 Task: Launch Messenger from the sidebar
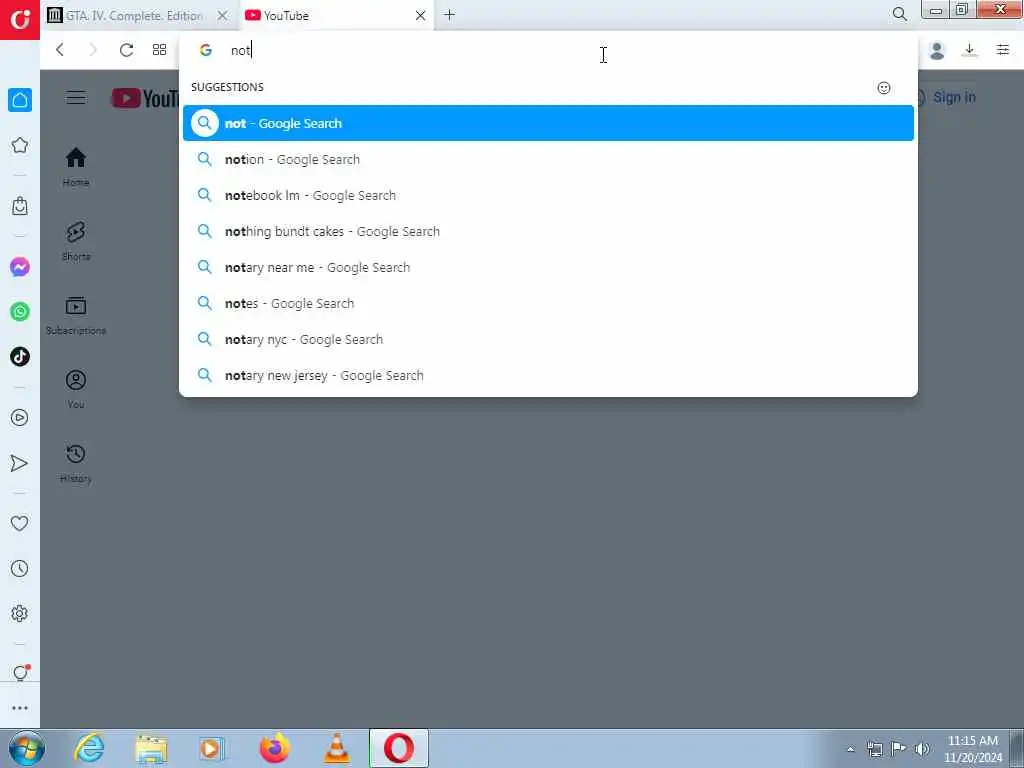(x=20, y=267)
